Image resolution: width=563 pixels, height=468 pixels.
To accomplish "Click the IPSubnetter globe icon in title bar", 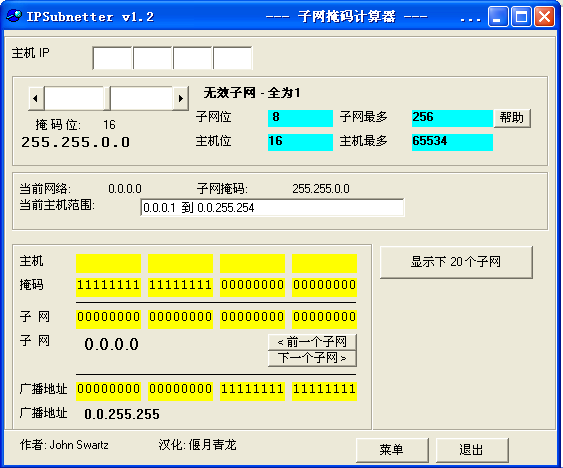I will 14,16.
